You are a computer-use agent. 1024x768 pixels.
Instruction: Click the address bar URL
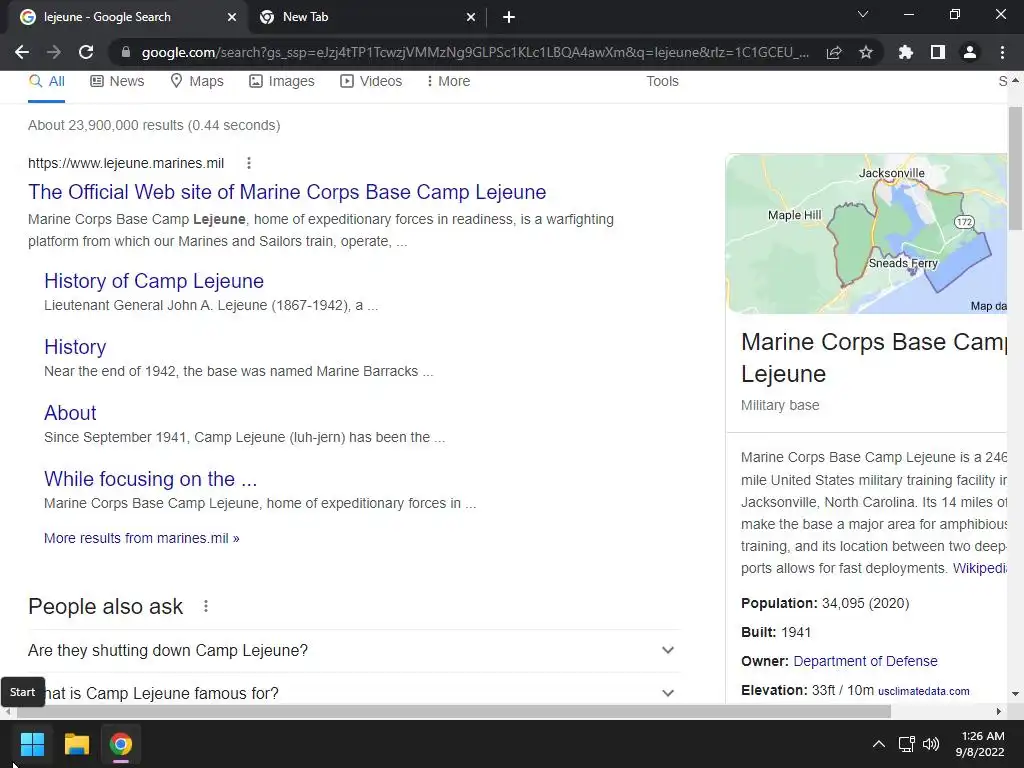(x=475, y=52)
